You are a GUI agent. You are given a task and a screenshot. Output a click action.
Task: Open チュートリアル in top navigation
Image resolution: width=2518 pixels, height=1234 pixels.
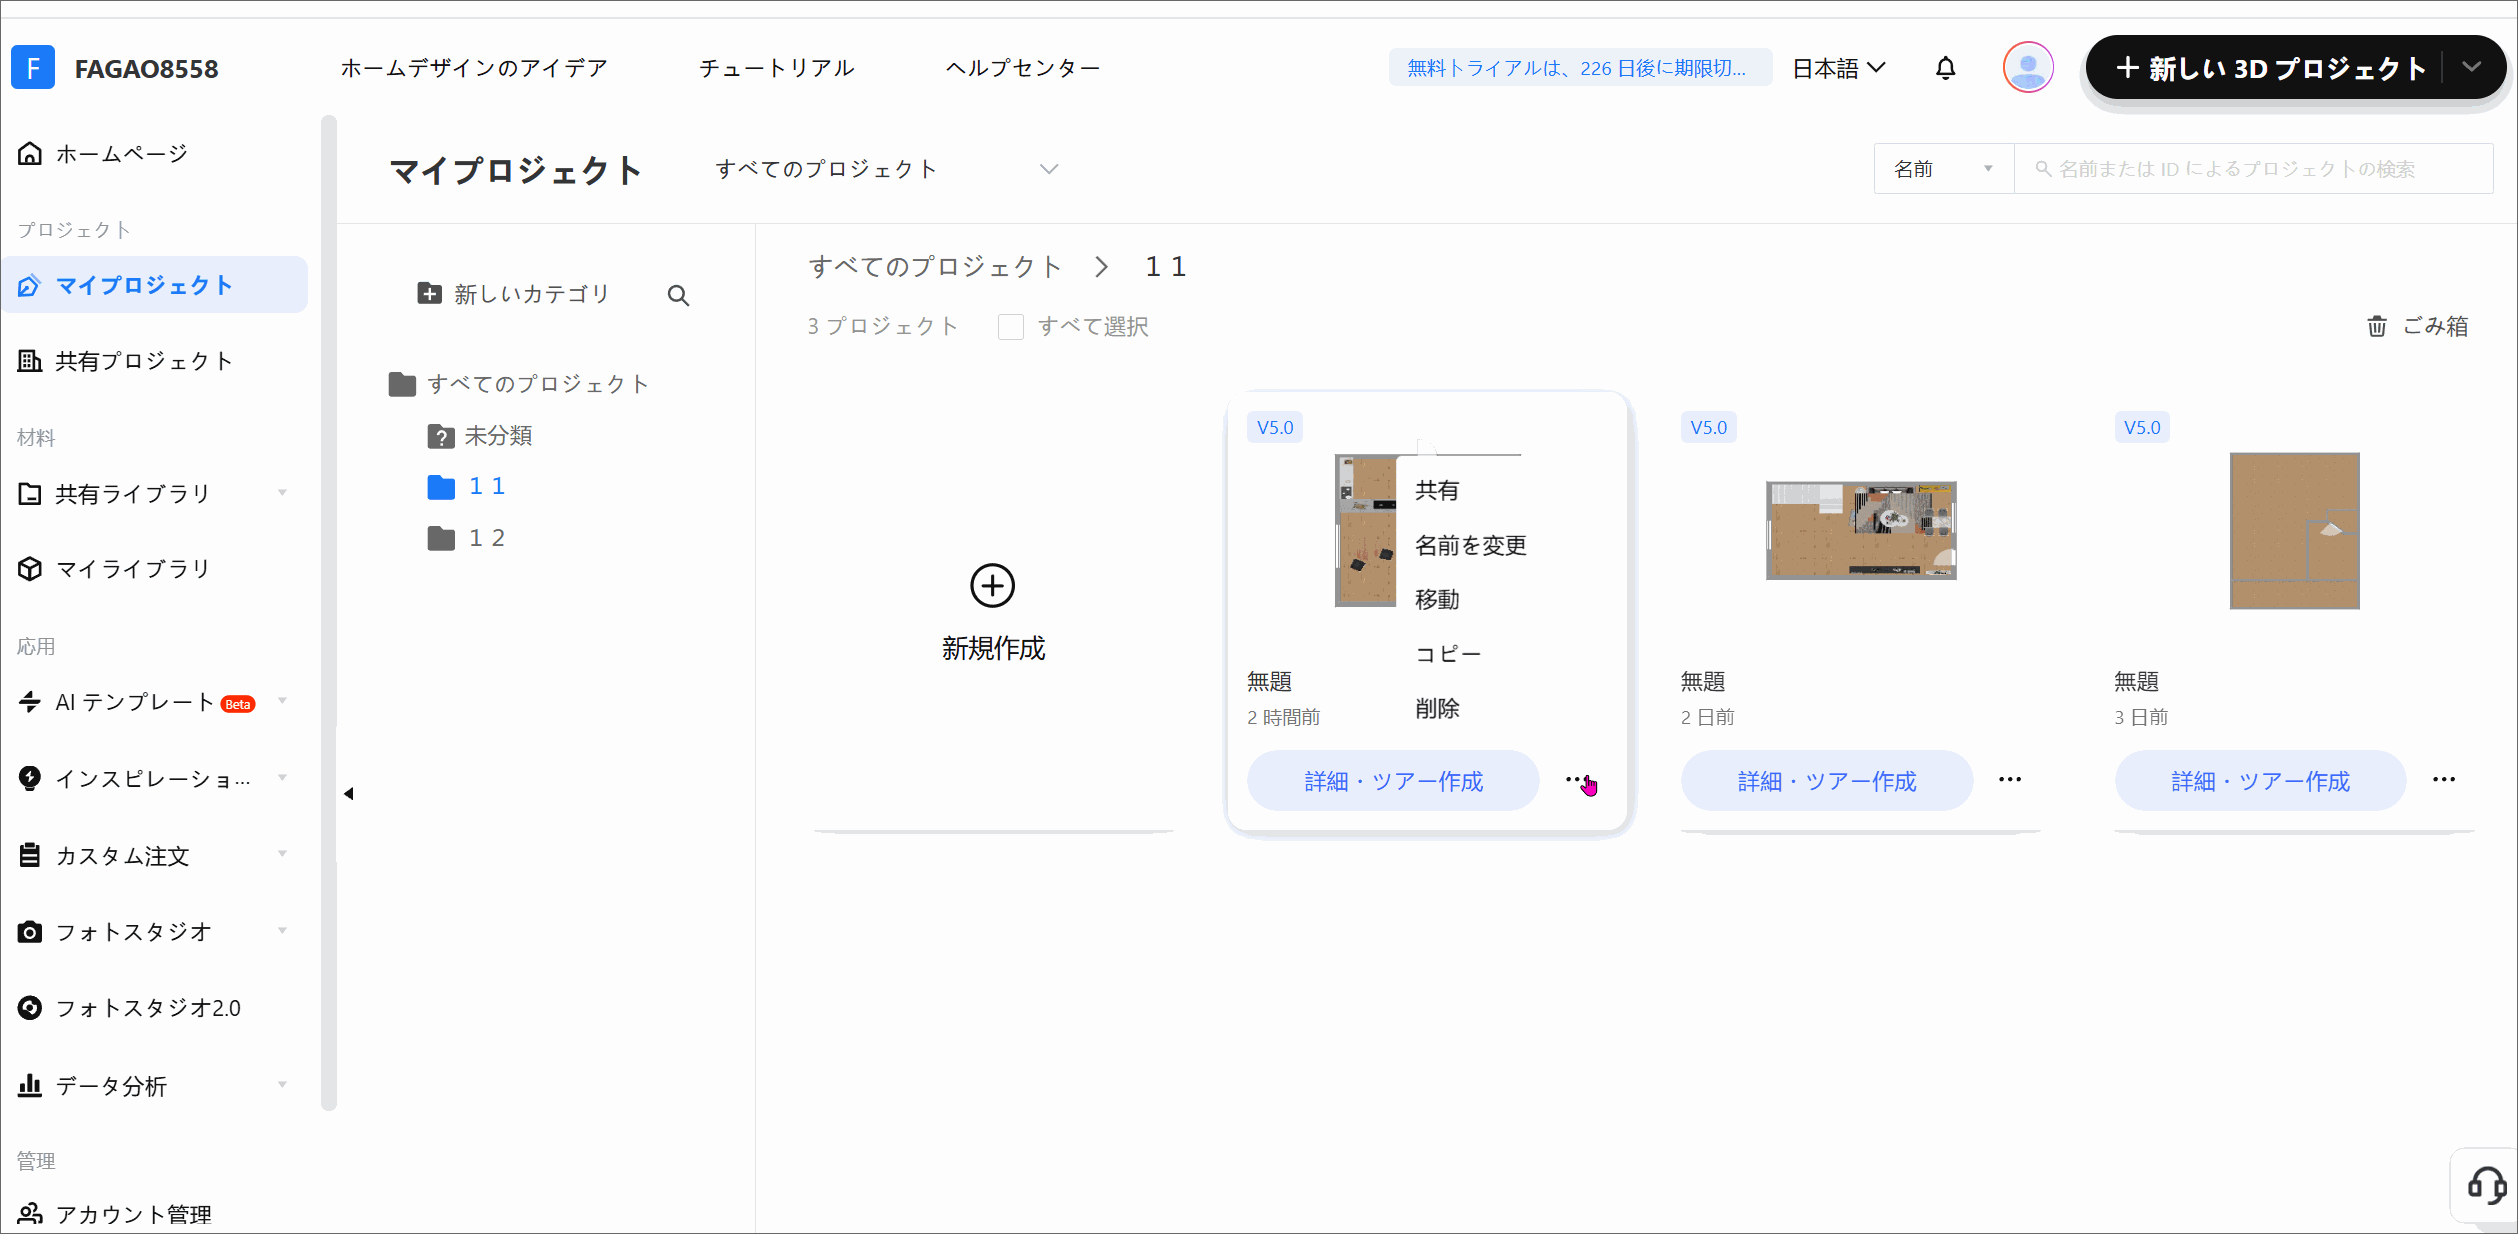click(777, 68)
